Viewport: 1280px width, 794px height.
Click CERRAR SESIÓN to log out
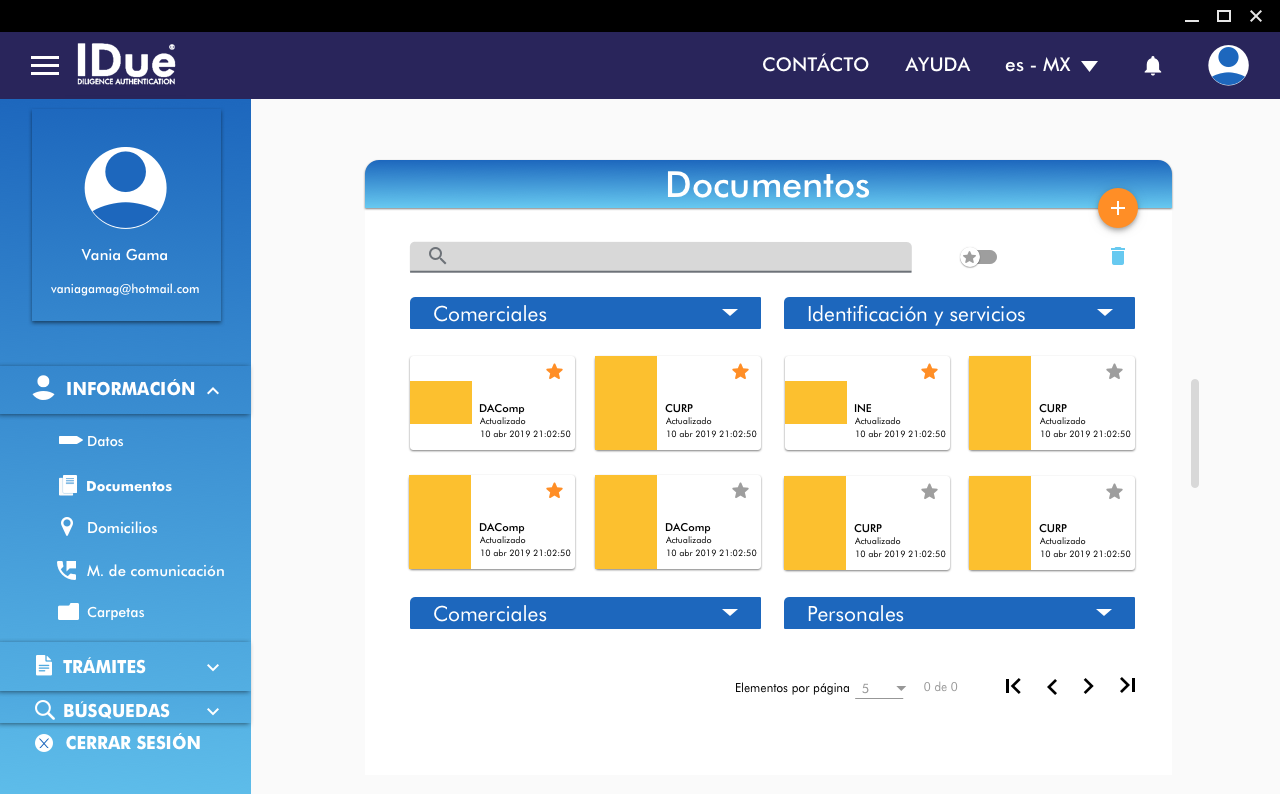click(132, 743)
